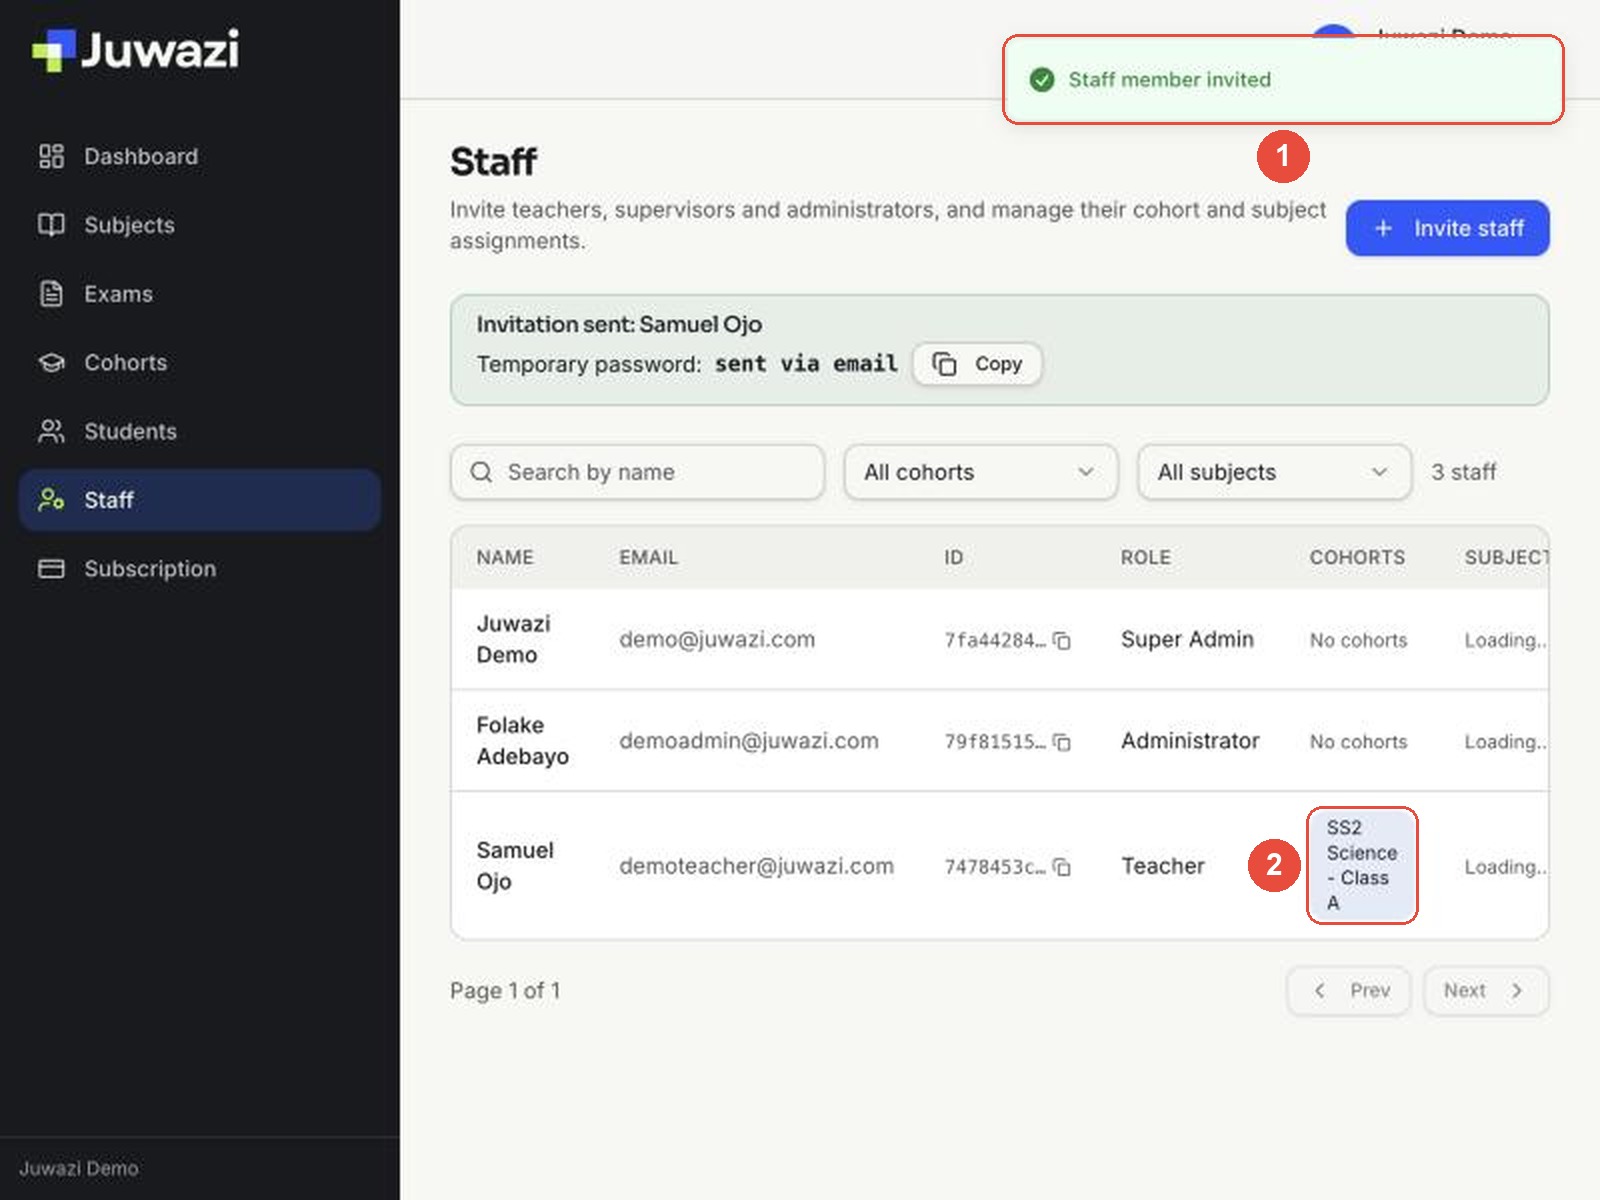Click the green check icon in toast
Image resolution: width=1600 pixels, height=1200 pixels.
point(1042,80)
